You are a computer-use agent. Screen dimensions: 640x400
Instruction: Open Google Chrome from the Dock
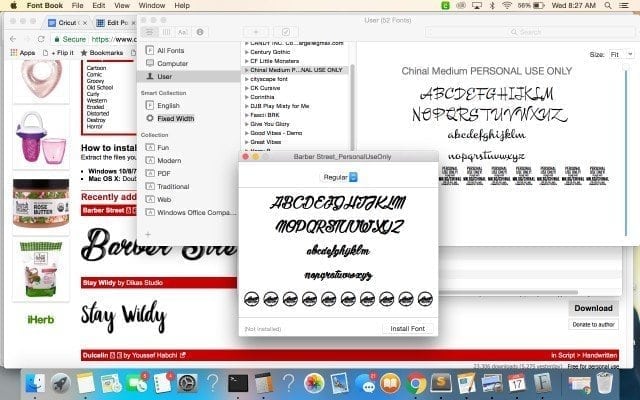[416, 384]
